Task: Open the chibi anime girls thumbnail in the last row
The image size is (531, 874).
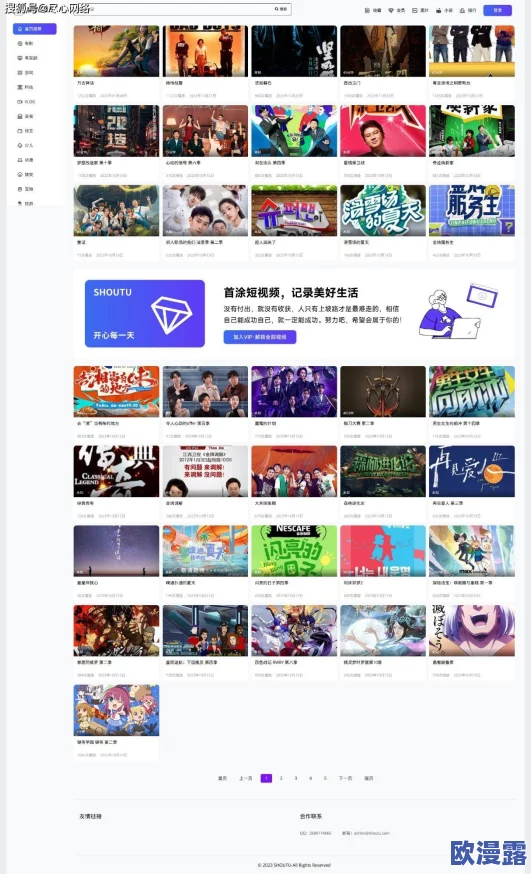Action: click(x=116, y=710)
